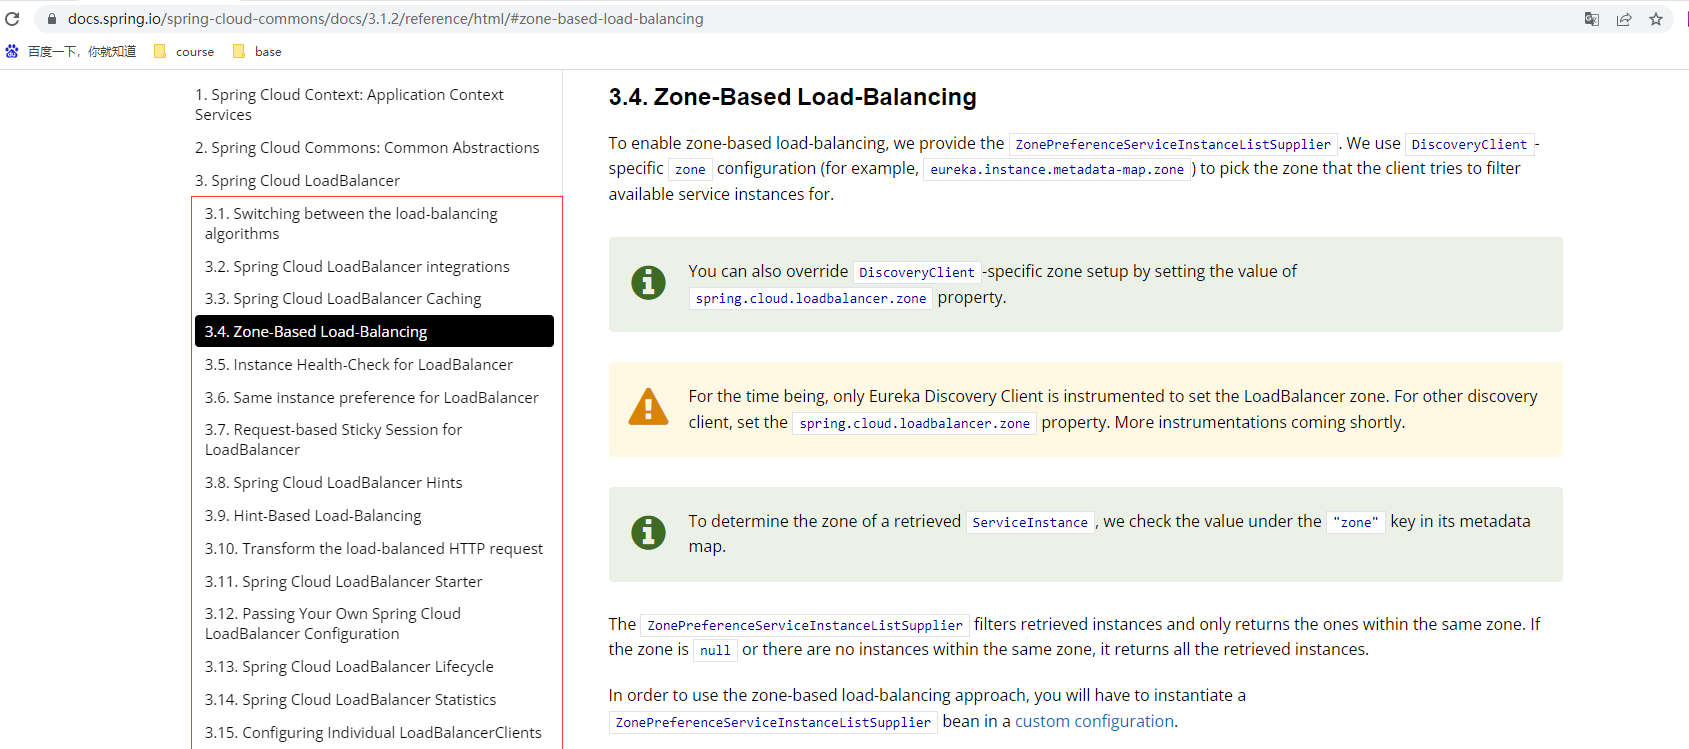This screenshot has height=749, width=1689.
Task: Click ZonePreferenceServiceInstanceListSupplier in the first paragraph
Action: [1173, 144]
